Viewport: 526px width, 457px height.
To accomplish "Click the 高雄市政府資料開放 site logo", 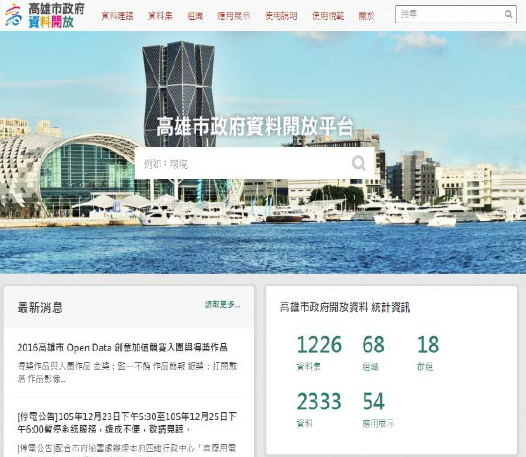I will click(45, 15).
